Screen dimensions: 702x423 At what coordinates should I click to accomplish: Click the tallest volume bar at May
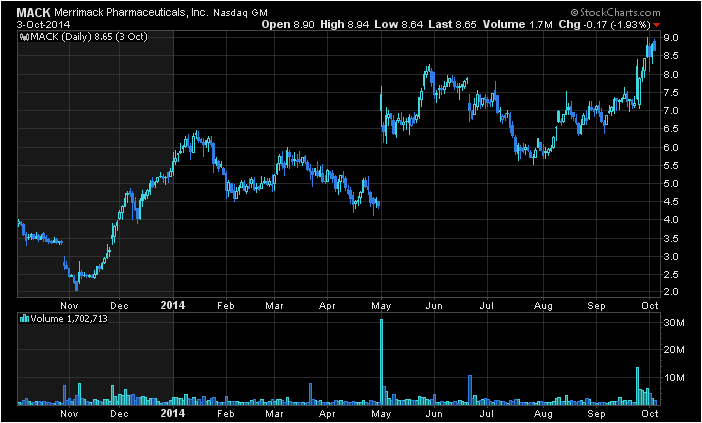381,362
